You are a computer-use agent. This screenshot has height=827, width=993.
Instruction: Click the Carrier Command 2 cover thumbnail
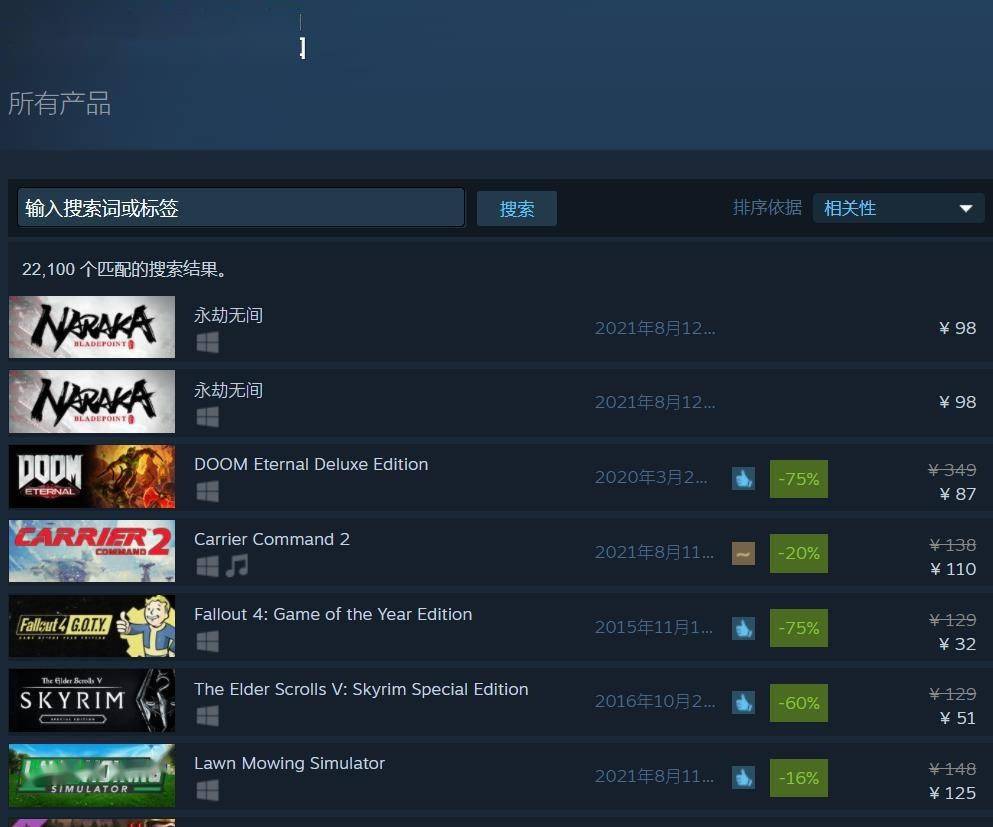point(92,551)
